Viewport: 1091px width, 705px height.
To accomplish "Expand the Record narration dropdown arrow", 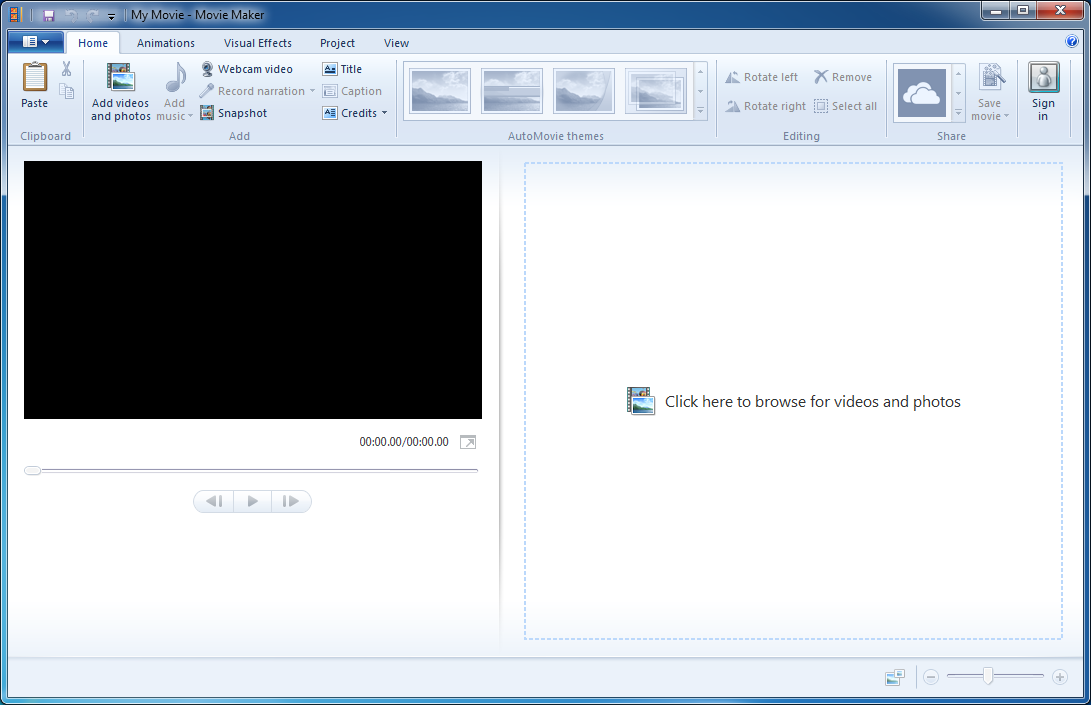I will pyautogui.click(x=312, y=91).
